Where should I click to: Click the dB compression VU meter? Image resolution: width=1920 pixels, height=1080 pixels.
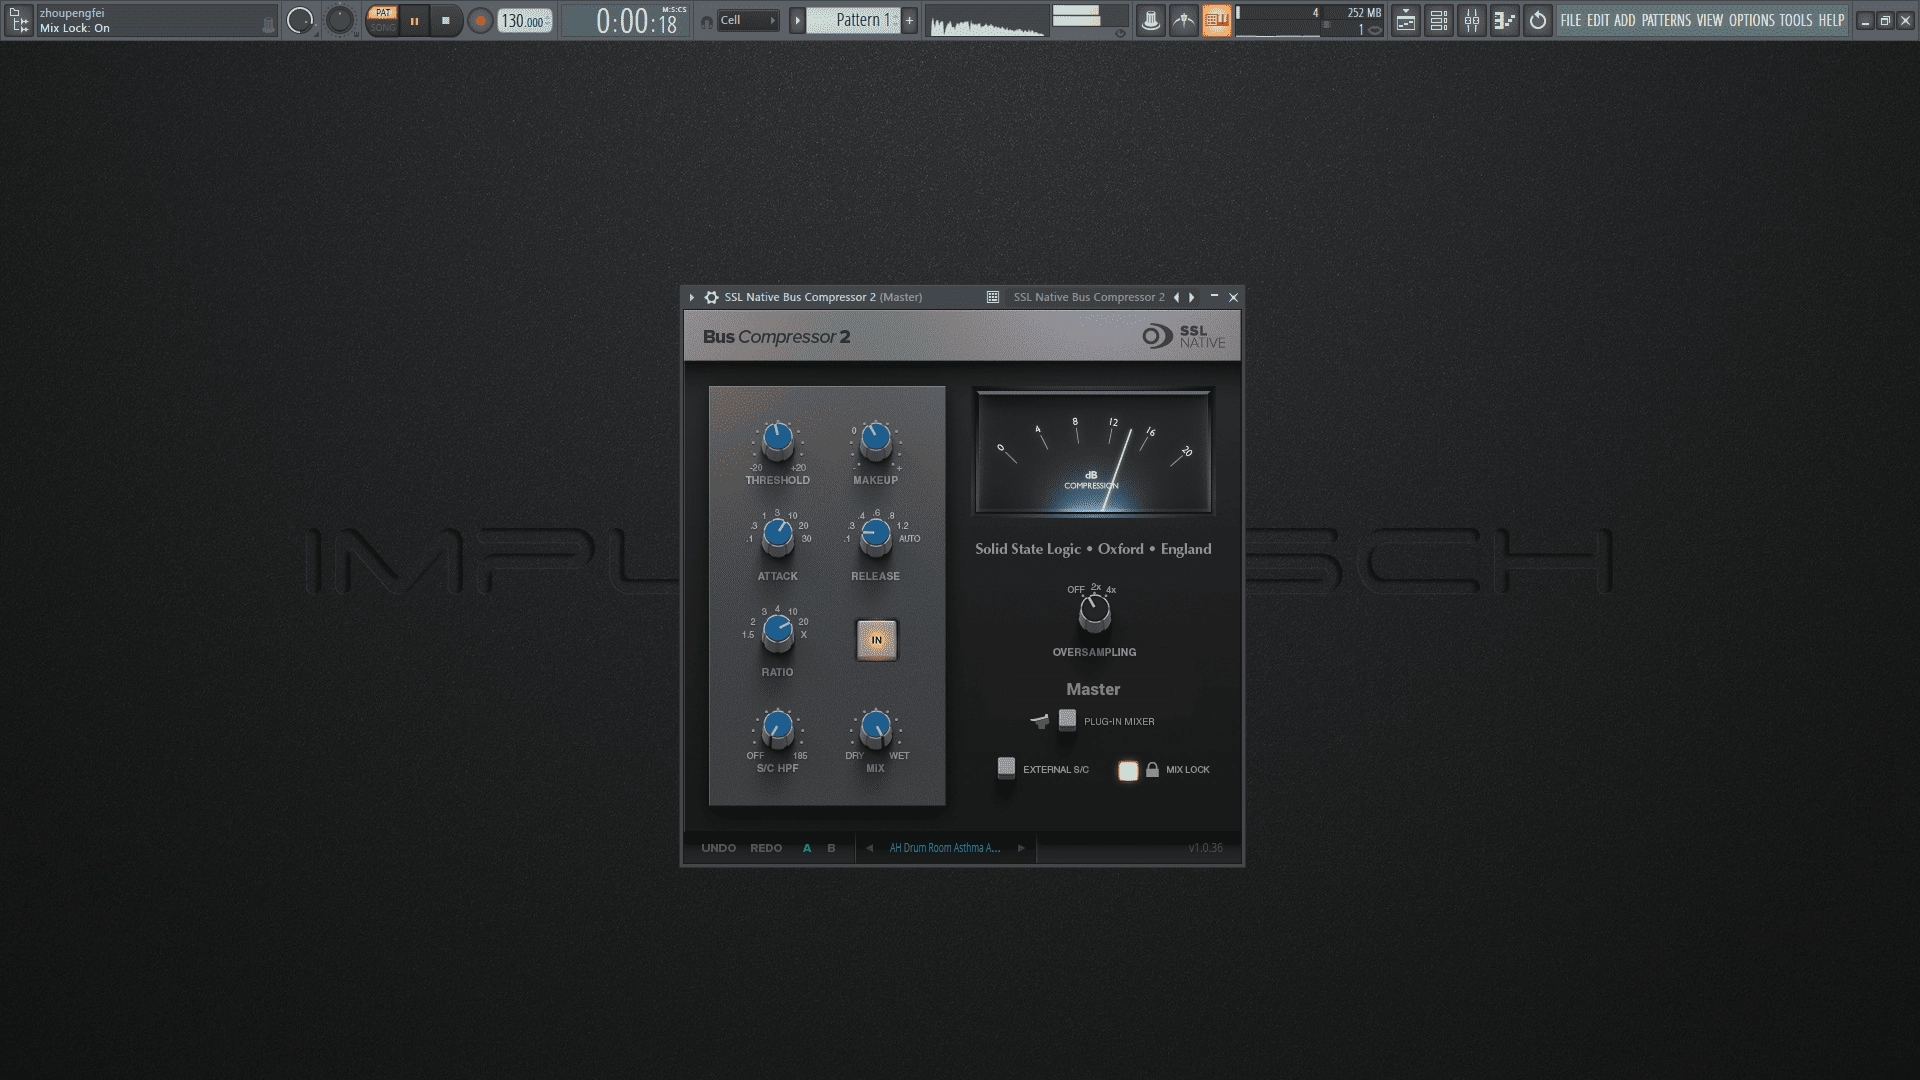[x=1093, y=451]
